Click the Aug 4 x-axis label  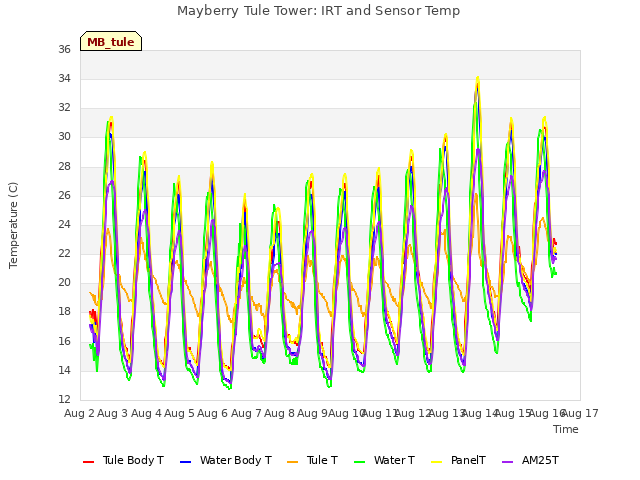point(146,413)
